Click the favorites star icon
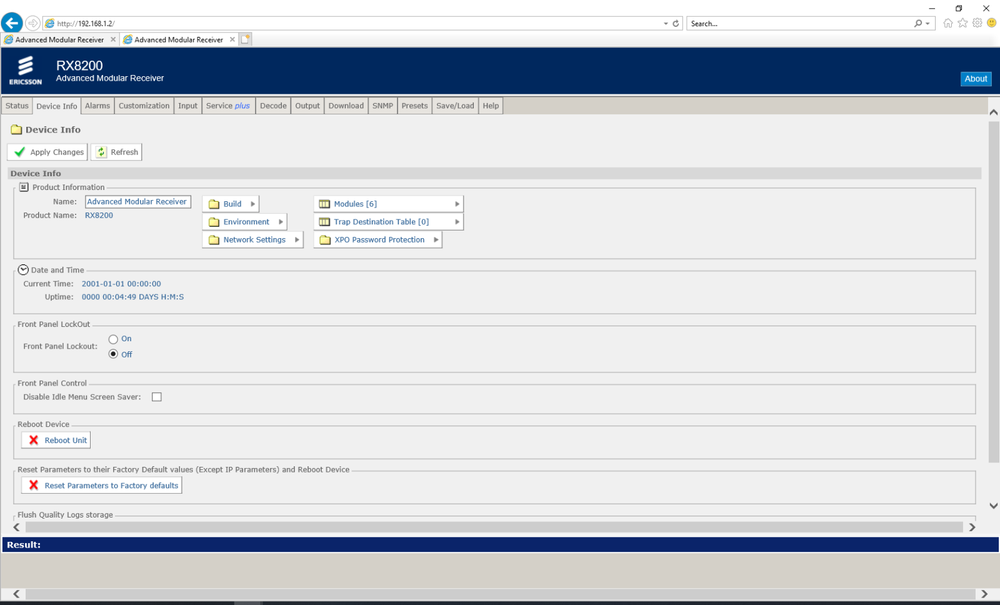Viewport: 1000px width, 605px height. coord(962,23)
